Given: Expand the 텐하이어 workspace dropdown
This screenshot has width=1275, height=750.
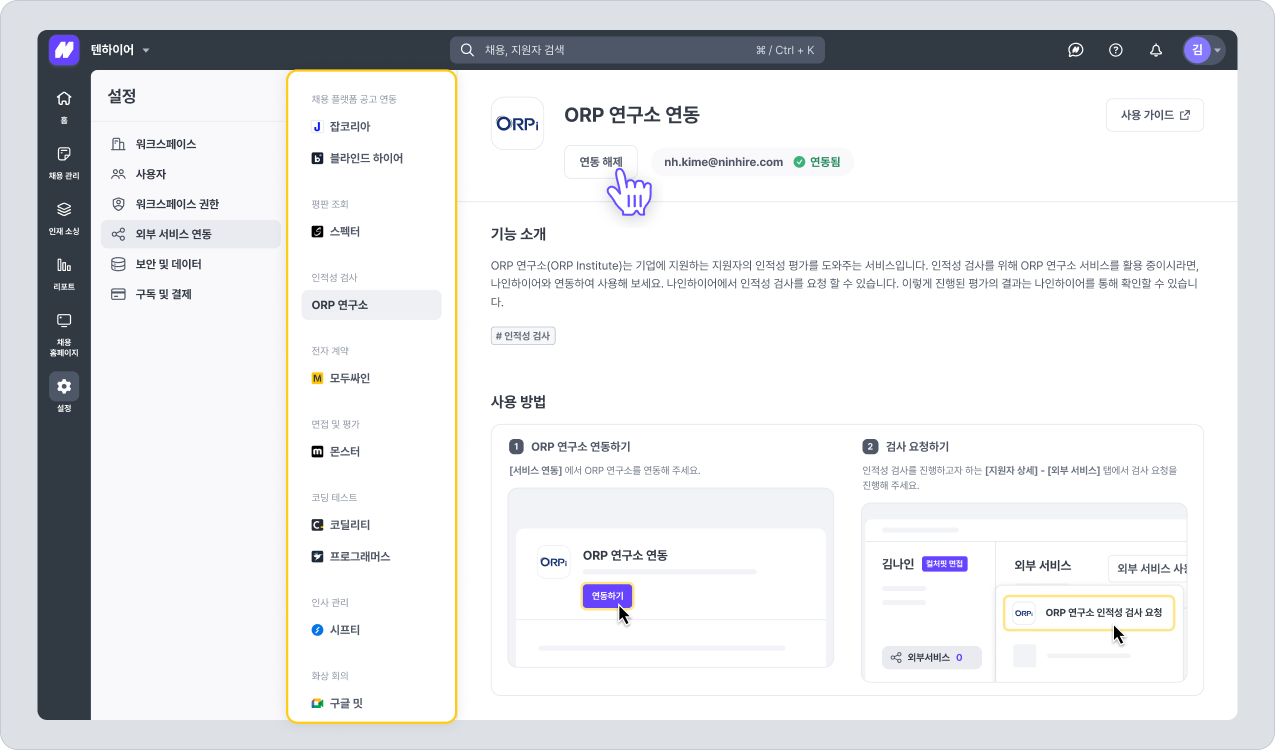Looking at the screenshot, I should [120, 50].
